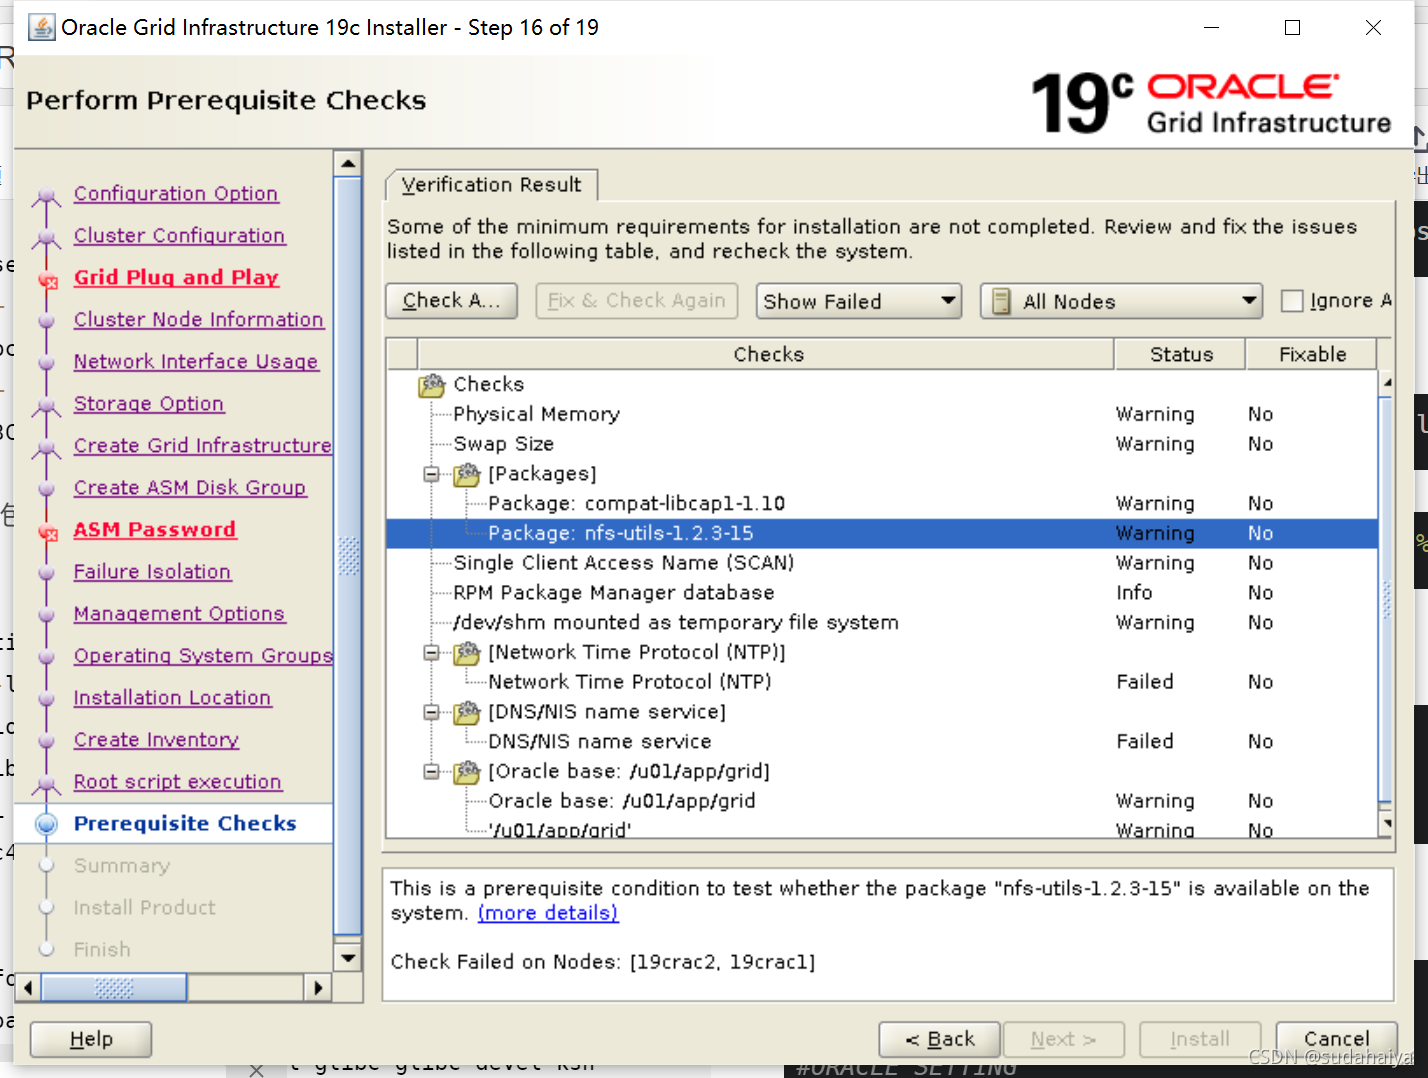Click the Install button
1428x1078 pixels.
point(1200,1039)
